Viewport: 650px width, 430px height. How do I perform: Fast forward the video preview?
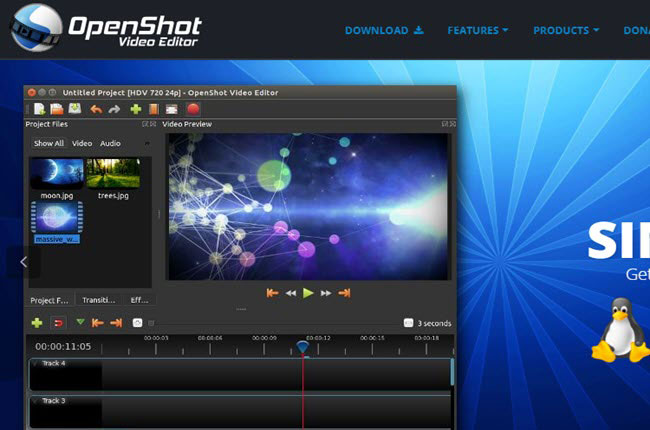coord(326,293)
